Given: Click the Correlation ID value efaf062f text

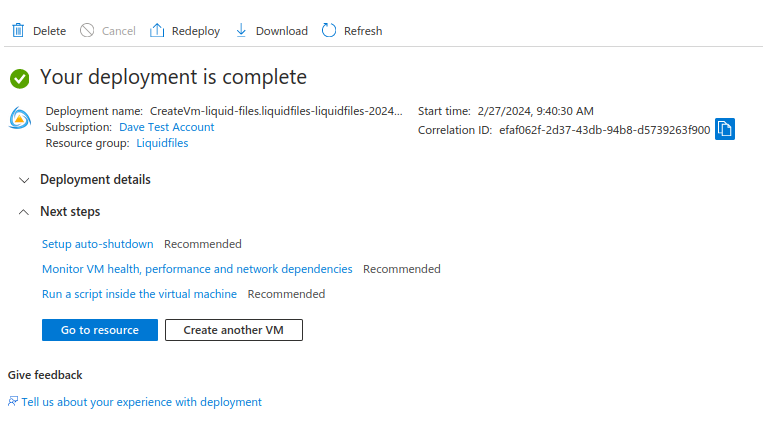Looking at the screenshot, I should click(x=604, y=130).
